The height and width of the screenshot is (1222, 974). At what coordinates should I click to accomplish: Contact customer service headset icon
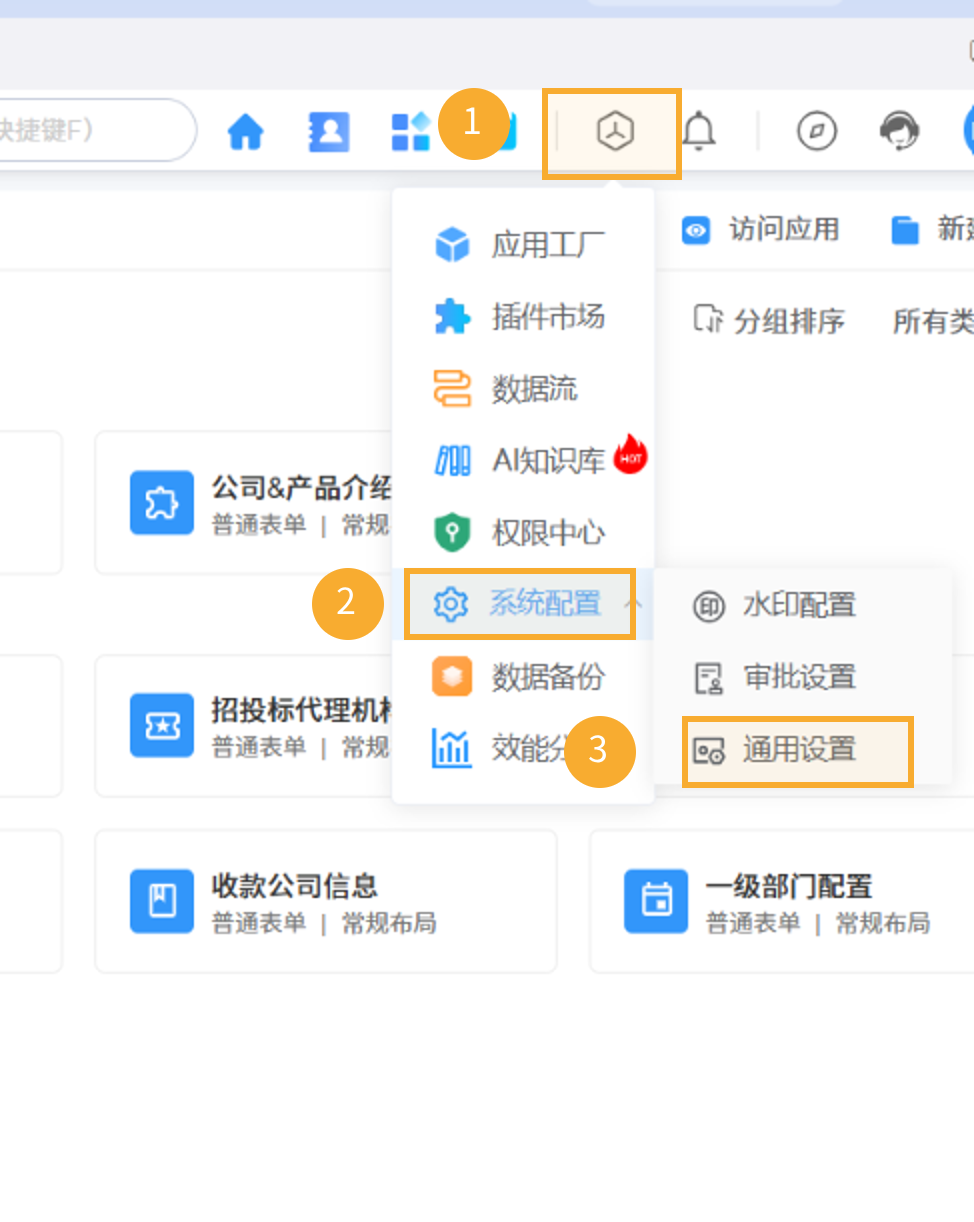coord(899,131)
